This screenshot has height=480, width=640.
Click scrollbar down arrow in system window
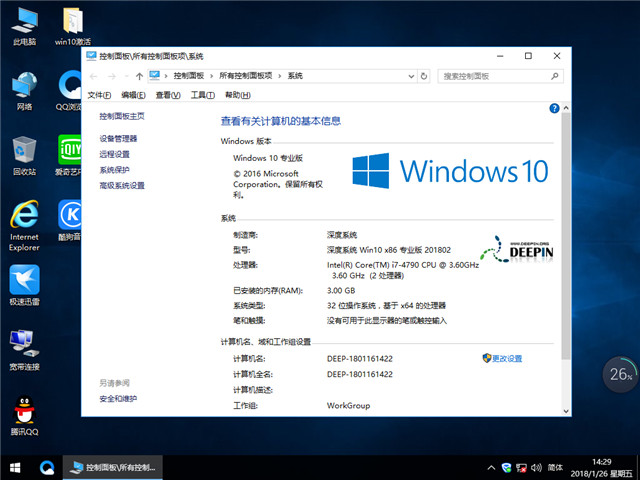[566, 411]
